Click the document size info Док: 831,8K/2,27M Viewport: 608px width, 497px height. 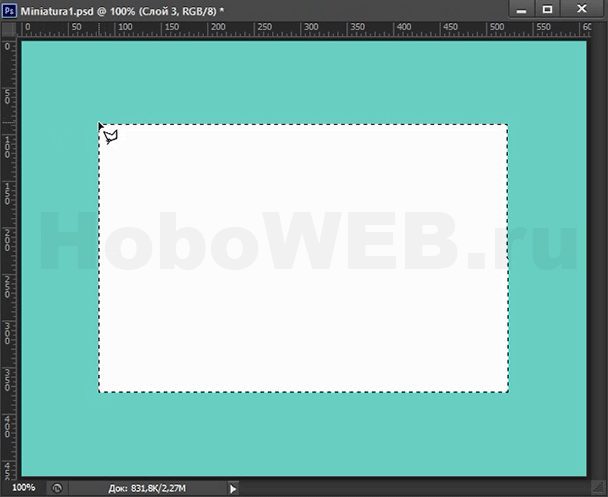point(147,488)
